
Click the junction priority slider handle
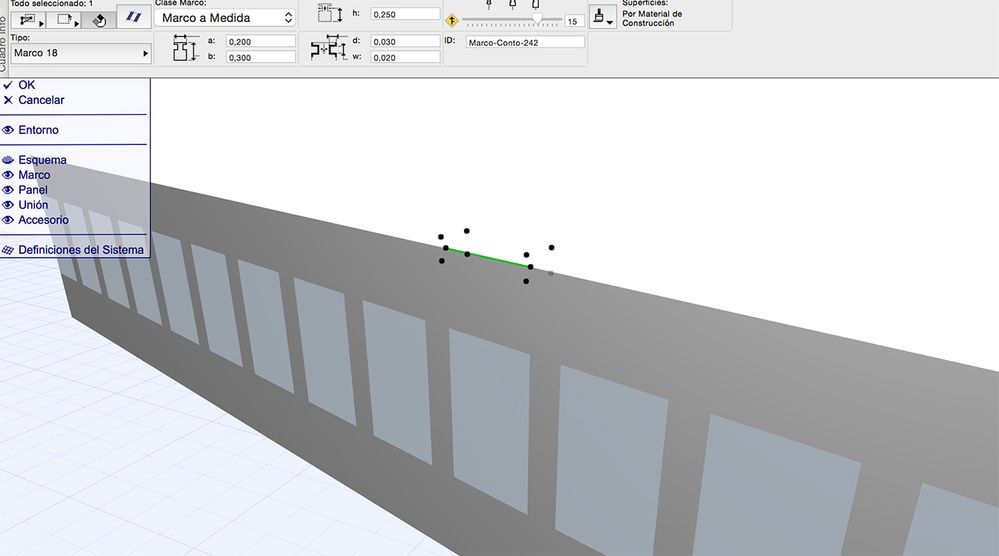(538, 19)
